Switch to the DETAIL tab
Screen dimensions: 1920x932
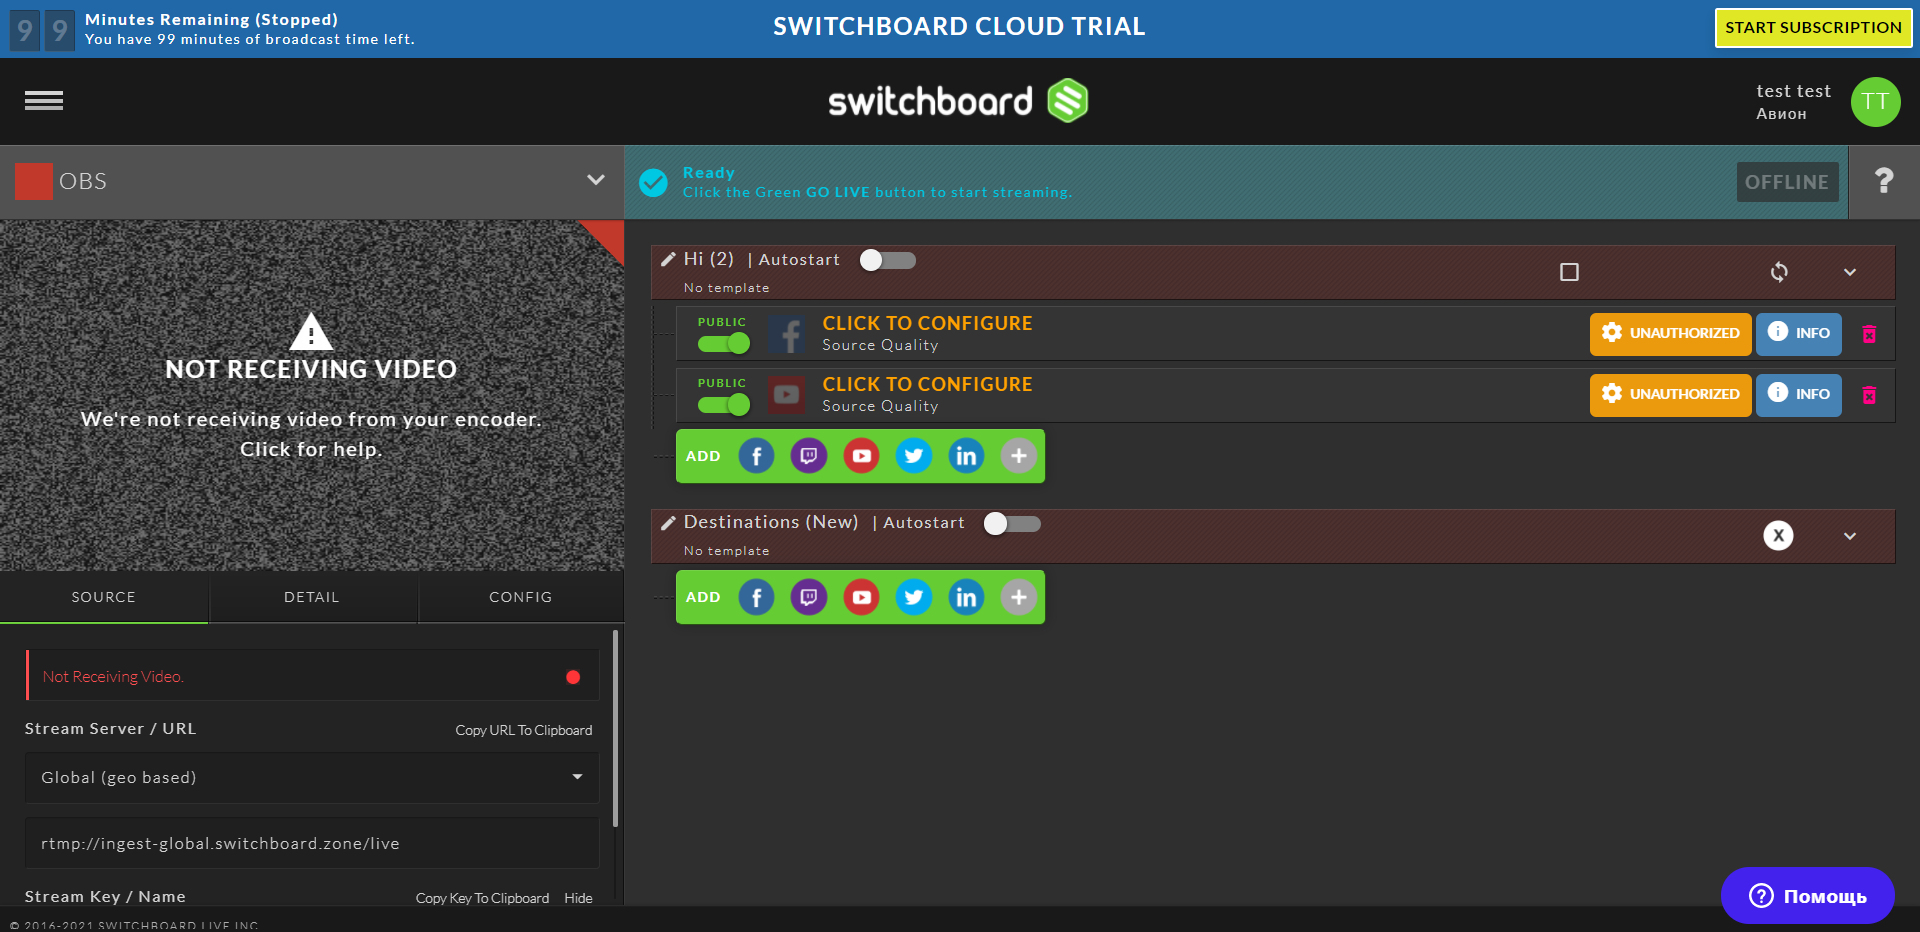tap(312, 597)
